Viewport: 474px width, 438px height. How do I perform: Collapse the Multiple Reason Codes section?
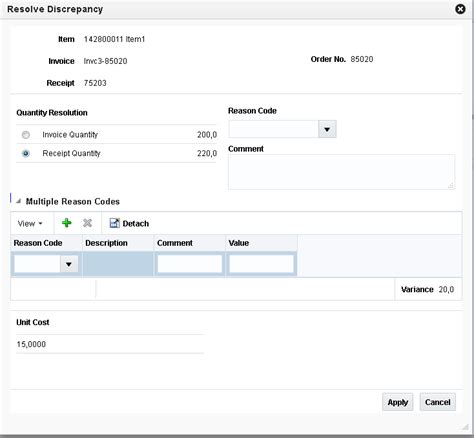tap(19, 201)
